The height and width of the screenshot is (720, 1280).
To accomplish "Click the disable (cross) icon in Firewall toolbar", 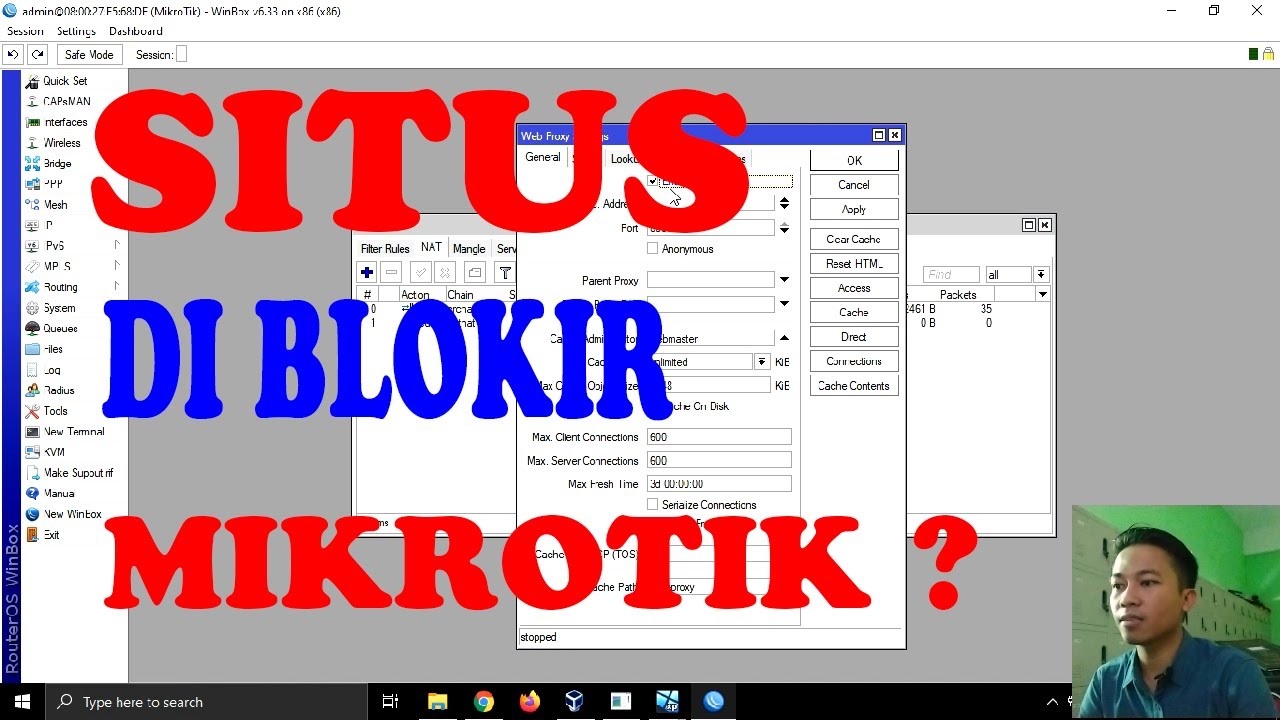I will click(x=445, y=272).
